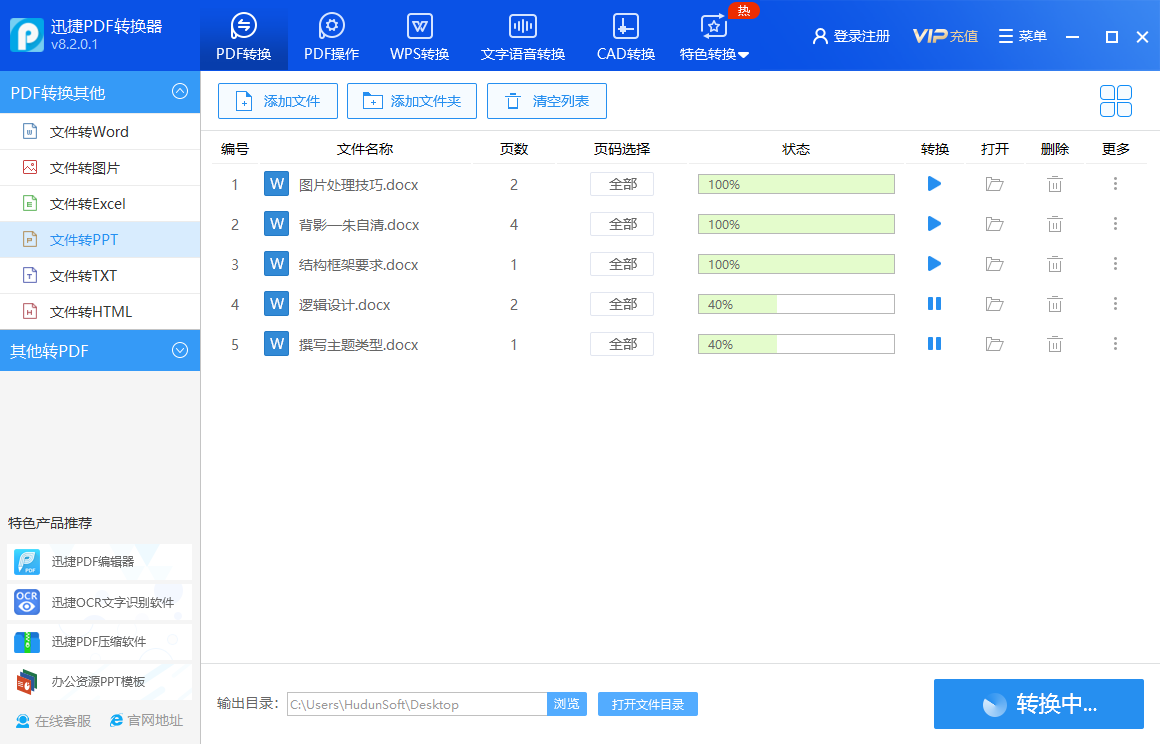The width and height of the screenshot is (1160, 744).
Task: Click the Word icon of 图片处理技巧.docx
Action: (277, 183)
